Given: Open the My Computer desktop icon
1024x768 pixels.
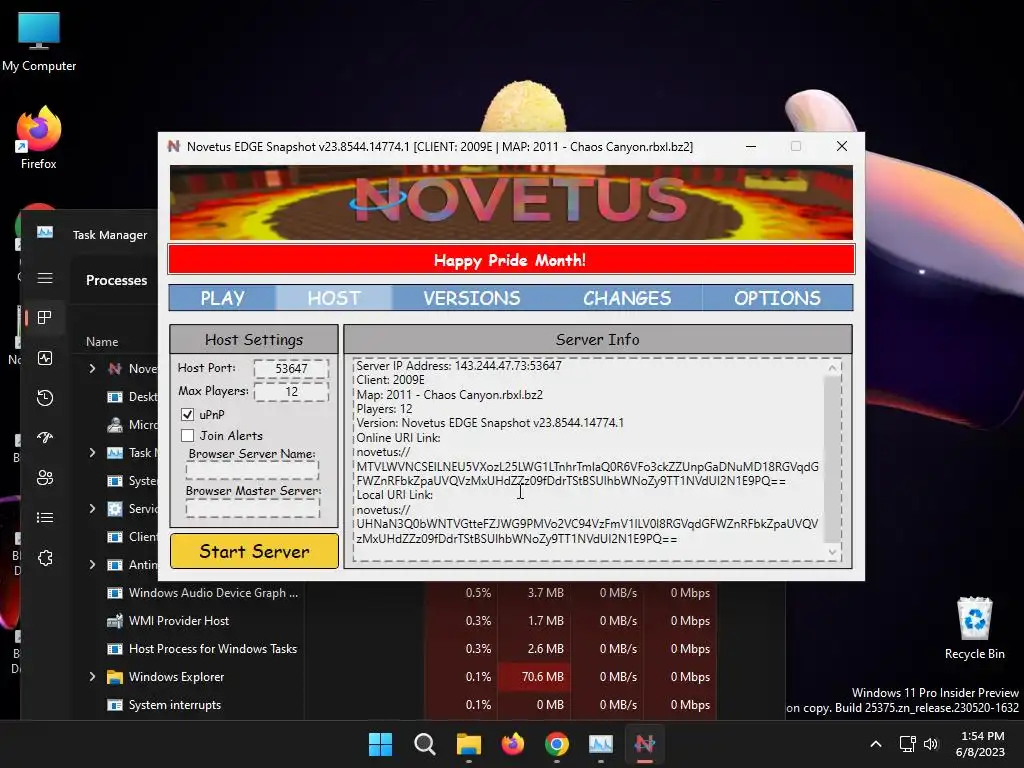Looking at the screenshot, I should (x=39, y=41).
